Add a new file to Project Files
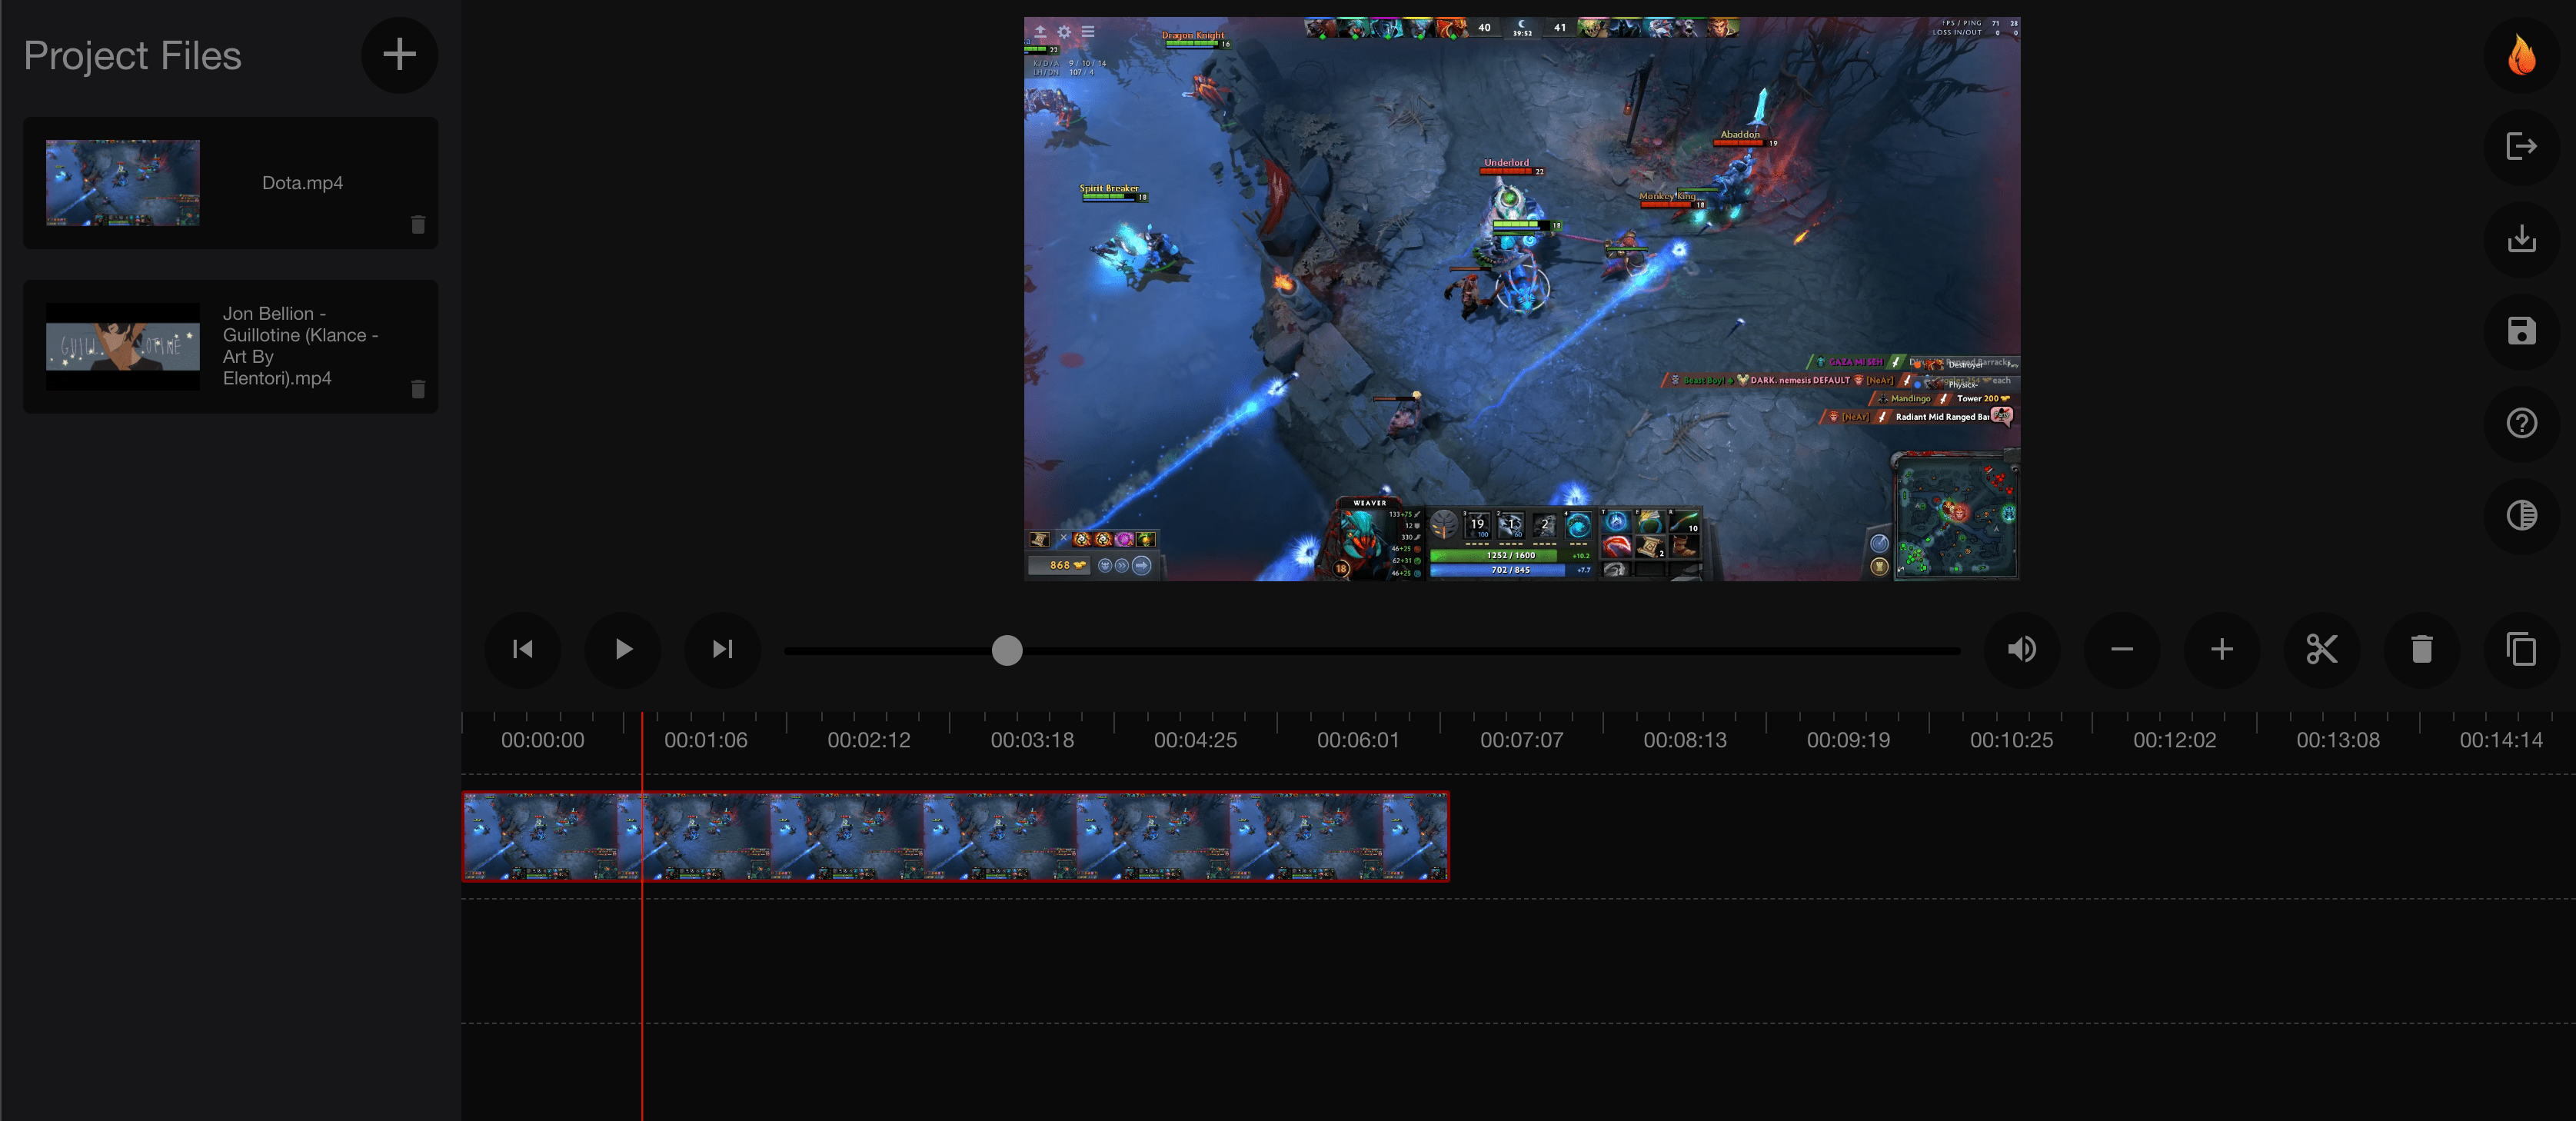Image resolution: width=2576 pixels, height=1121 pixels. point(399,55)
